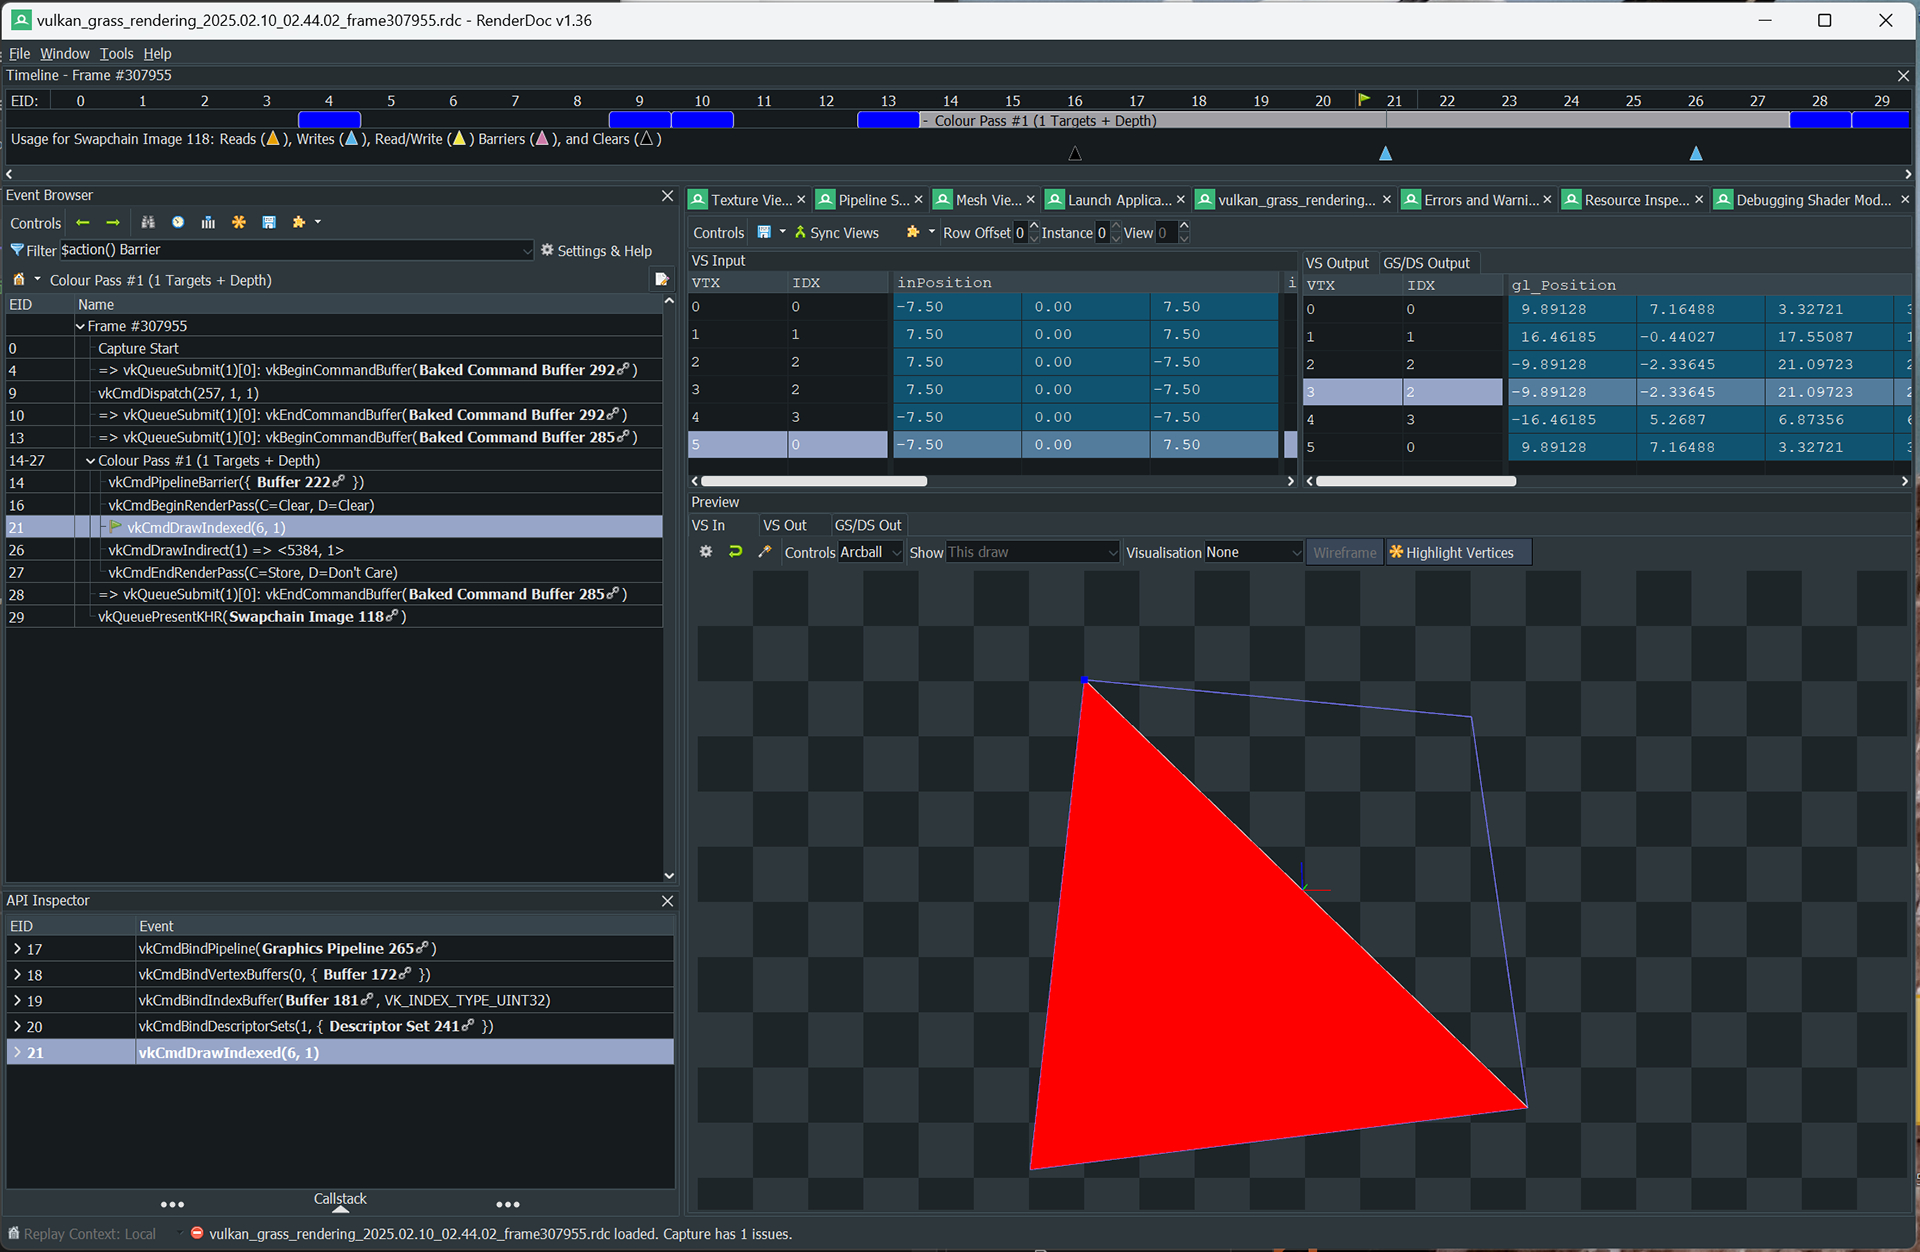Open the Tools menu

(116, 54)
